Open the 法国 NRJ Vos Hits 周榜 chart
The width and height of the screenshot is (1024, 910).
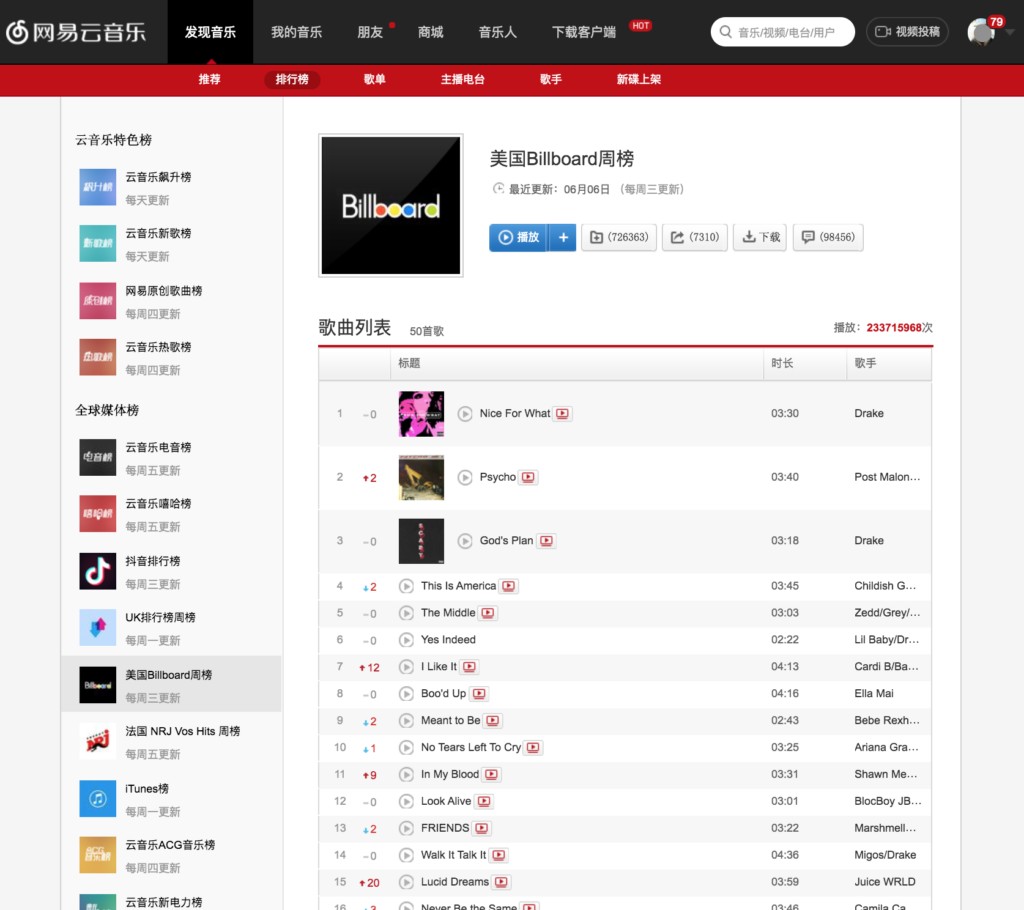172,742
